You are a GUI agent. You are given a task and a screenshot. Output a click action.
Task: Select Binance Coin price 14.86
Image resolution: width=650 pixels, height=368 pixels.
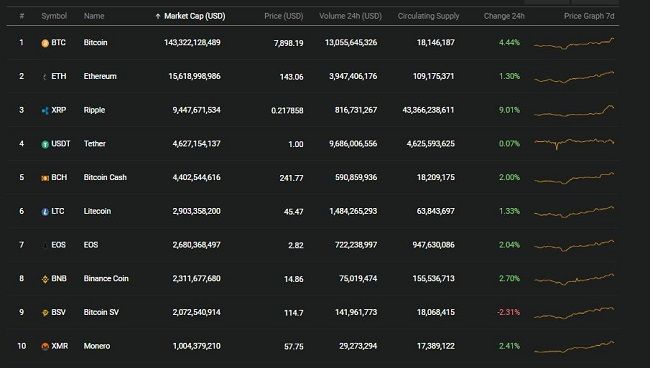coord(293,279)
